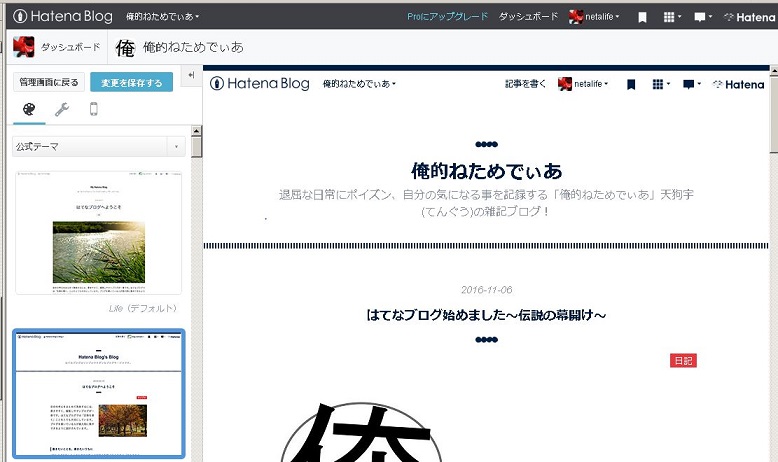Open the grid services icon in preview header
Screen dimensions: 778x462
pyautogui.click(x=661, y=84)
